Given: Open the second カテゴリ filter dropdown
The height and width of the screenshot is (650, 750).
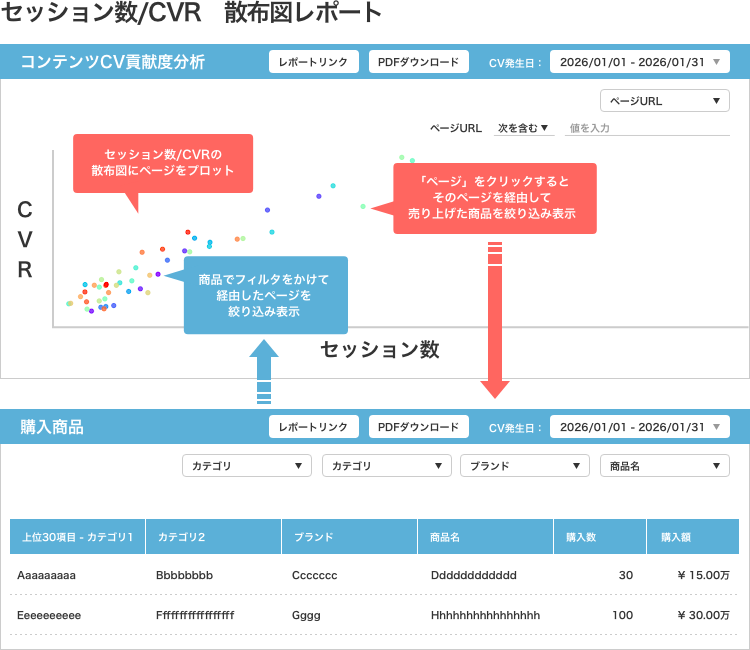Looking at the screenshot, I should (387, 466).
